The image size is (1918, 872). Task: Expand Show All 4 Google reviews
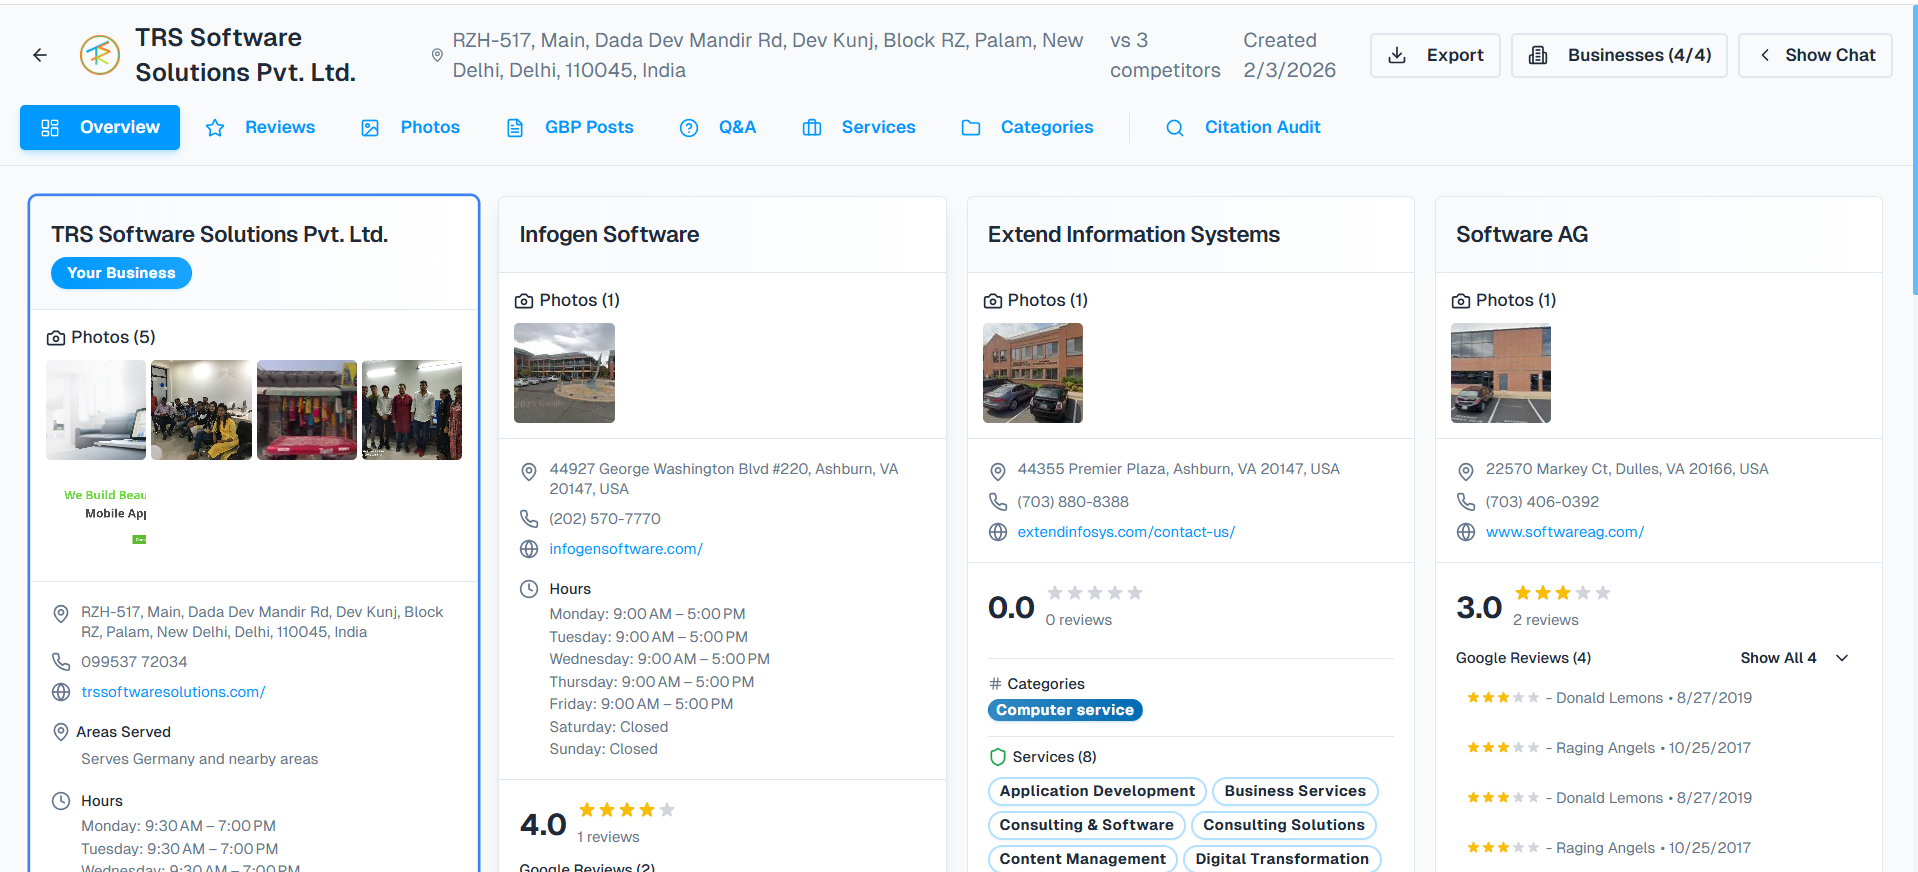click(1794, 658)
